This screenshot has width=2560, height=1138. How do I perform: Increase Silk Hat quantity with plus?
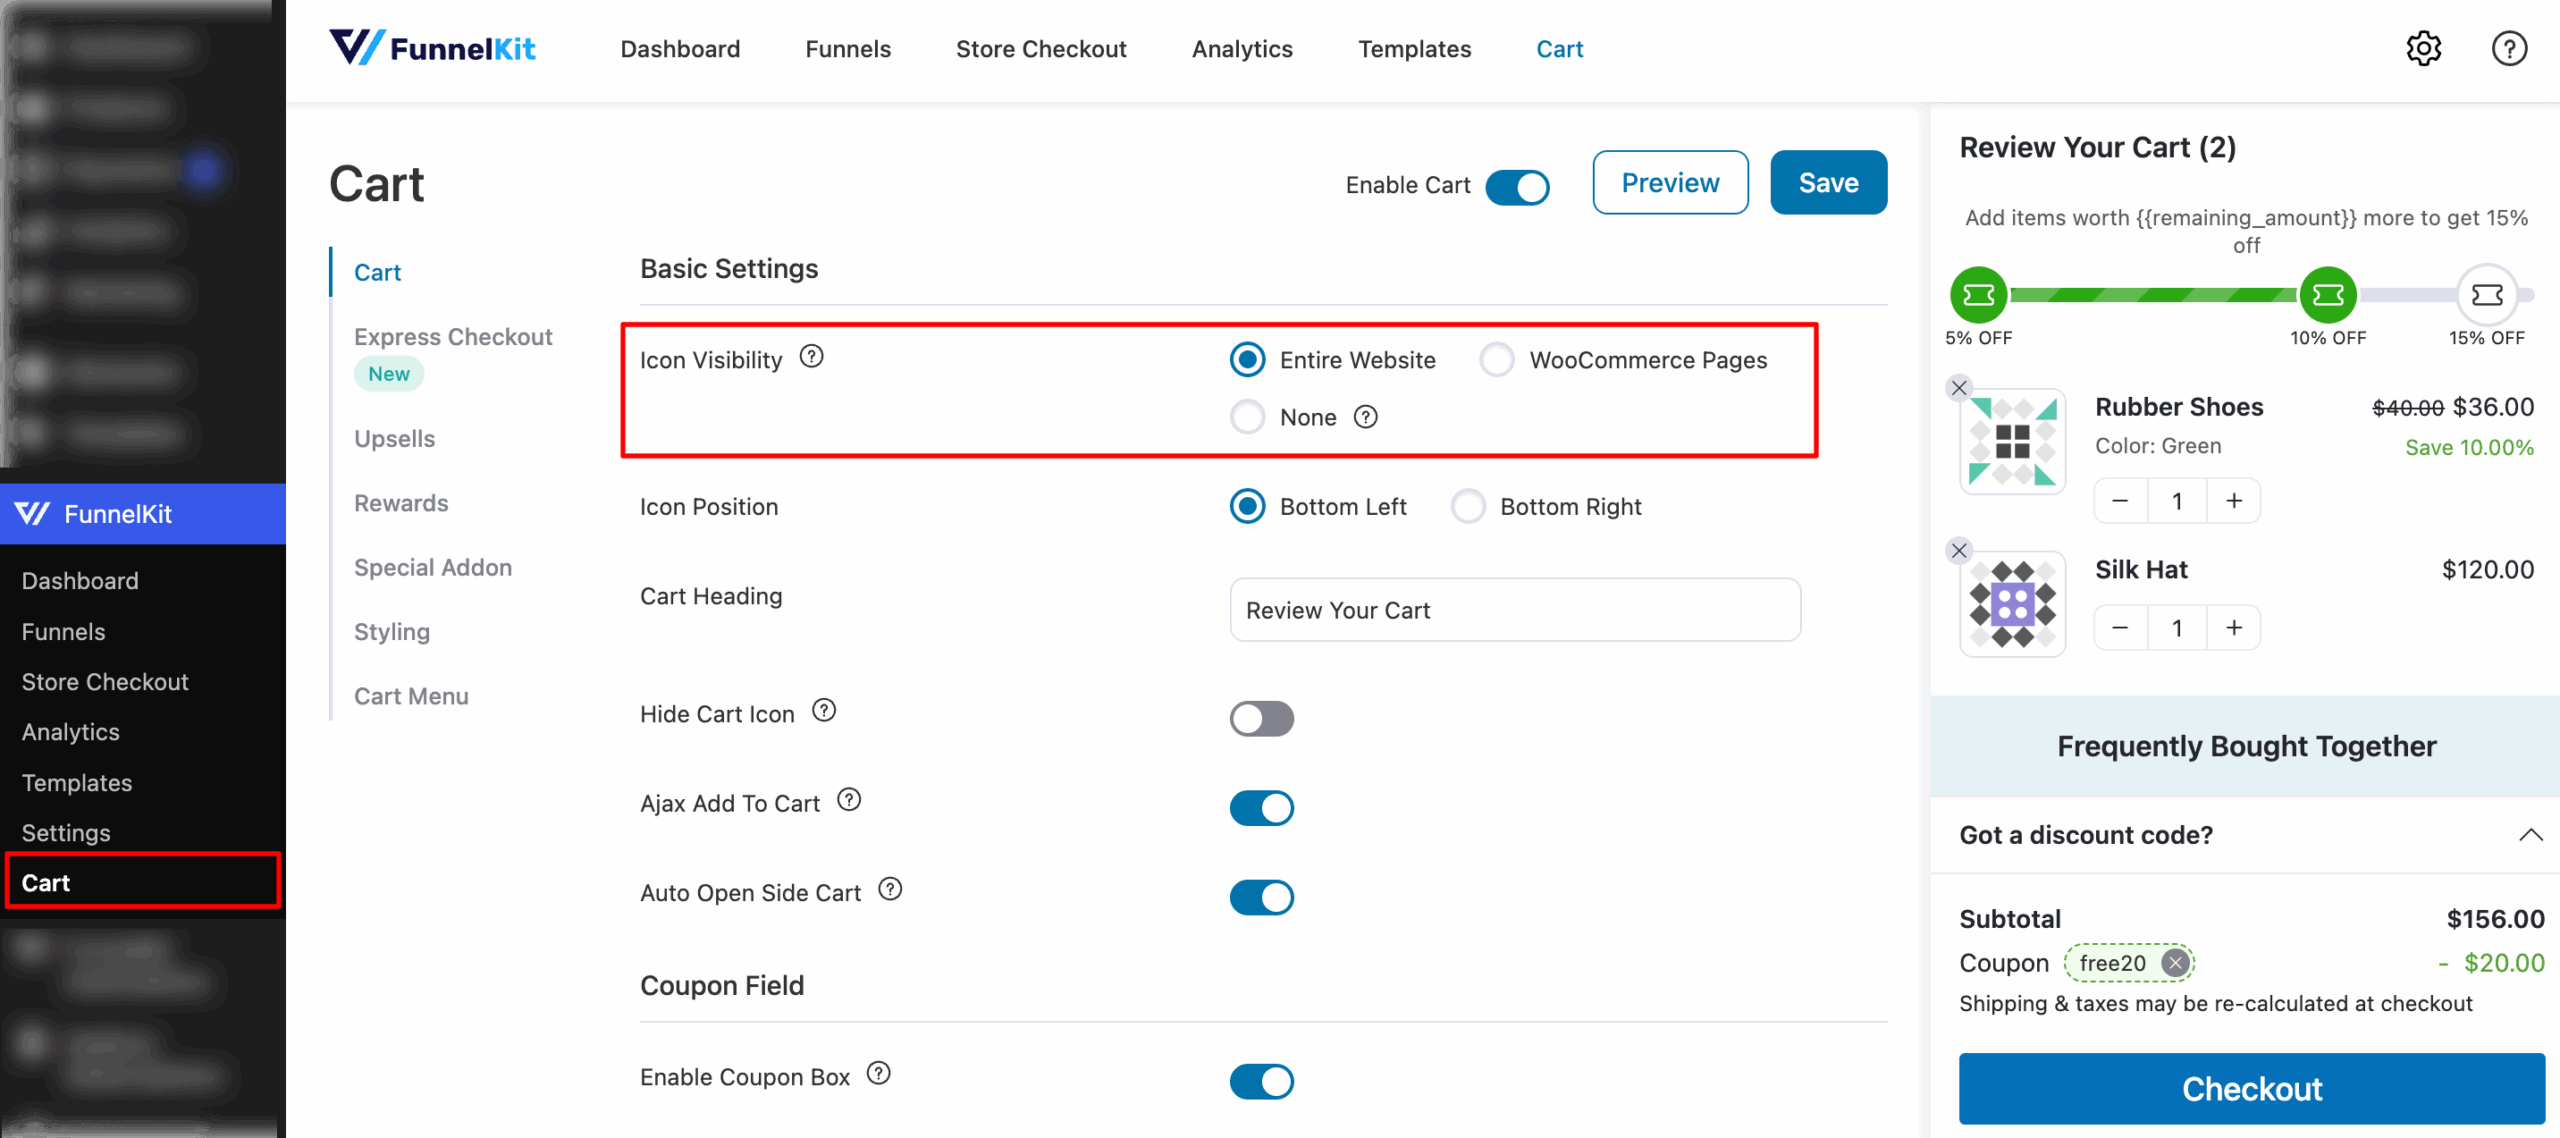point(2234,628)
